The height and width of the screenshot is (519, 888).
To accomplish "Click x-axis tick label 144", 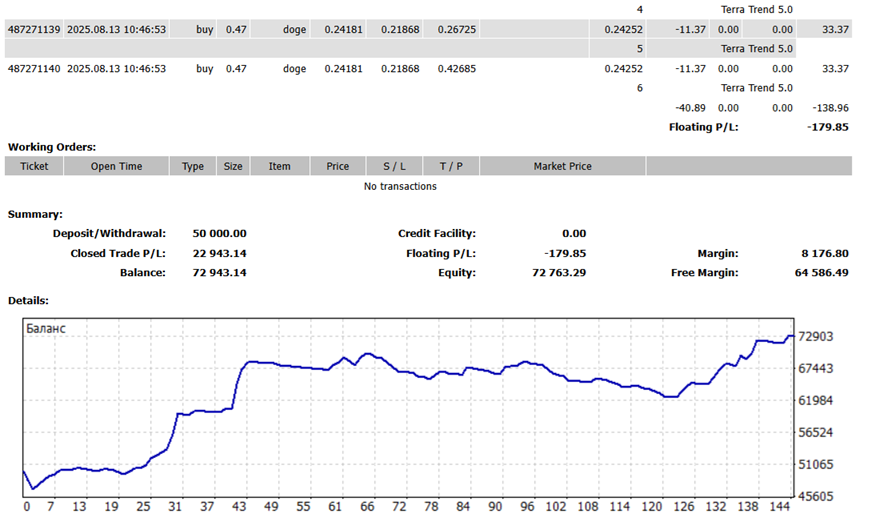I will pos(780,507).
